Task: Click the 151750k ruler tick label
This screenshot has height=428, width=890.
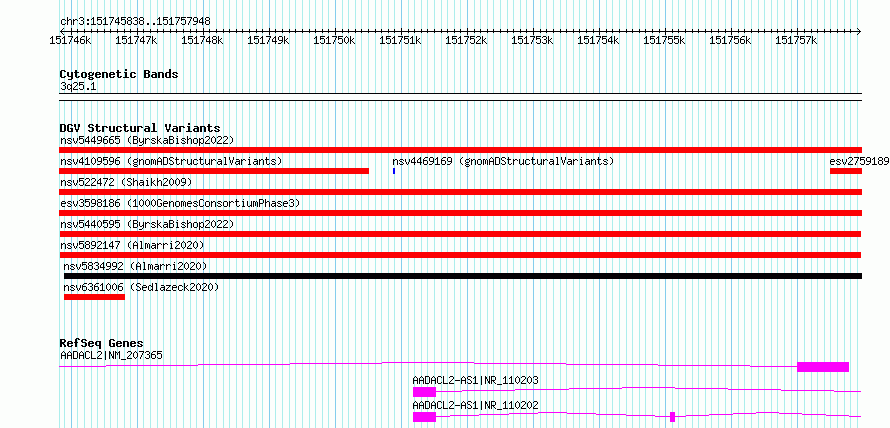Action: [x=334, y=40]
